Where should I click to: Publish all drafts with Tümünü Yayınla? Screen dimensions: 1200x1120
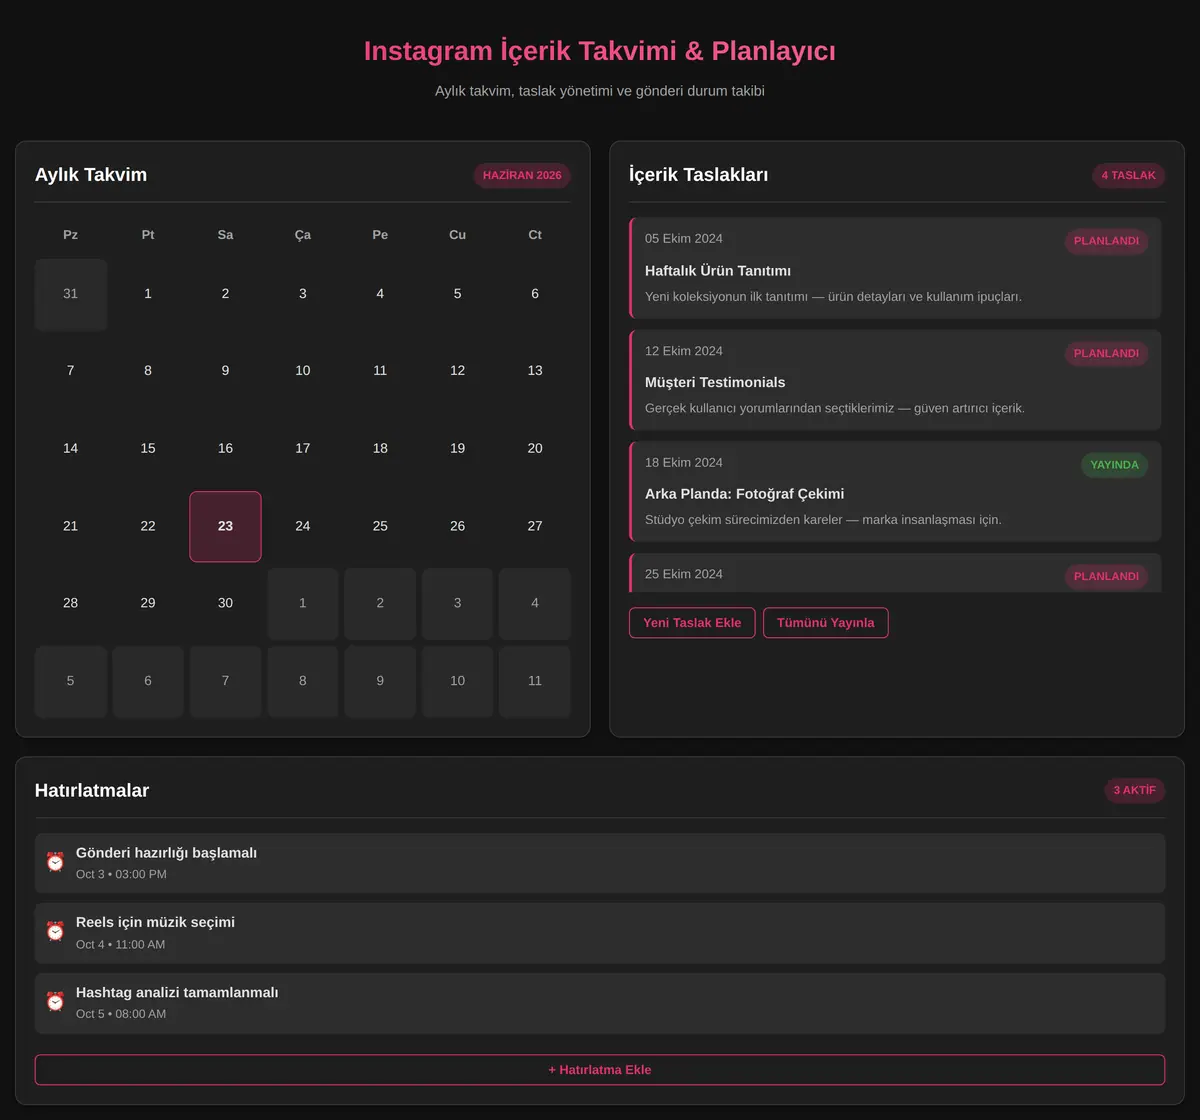point(825,623)
